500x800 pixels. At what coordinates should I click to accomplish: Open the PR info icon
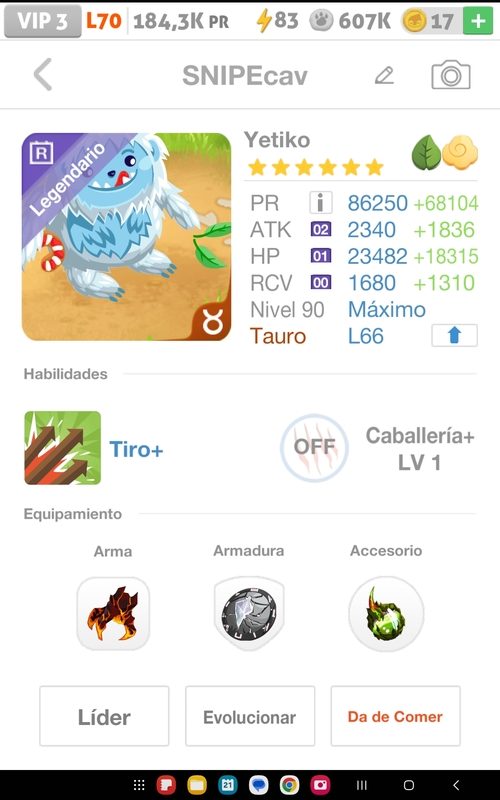click(x=321, y=203)
